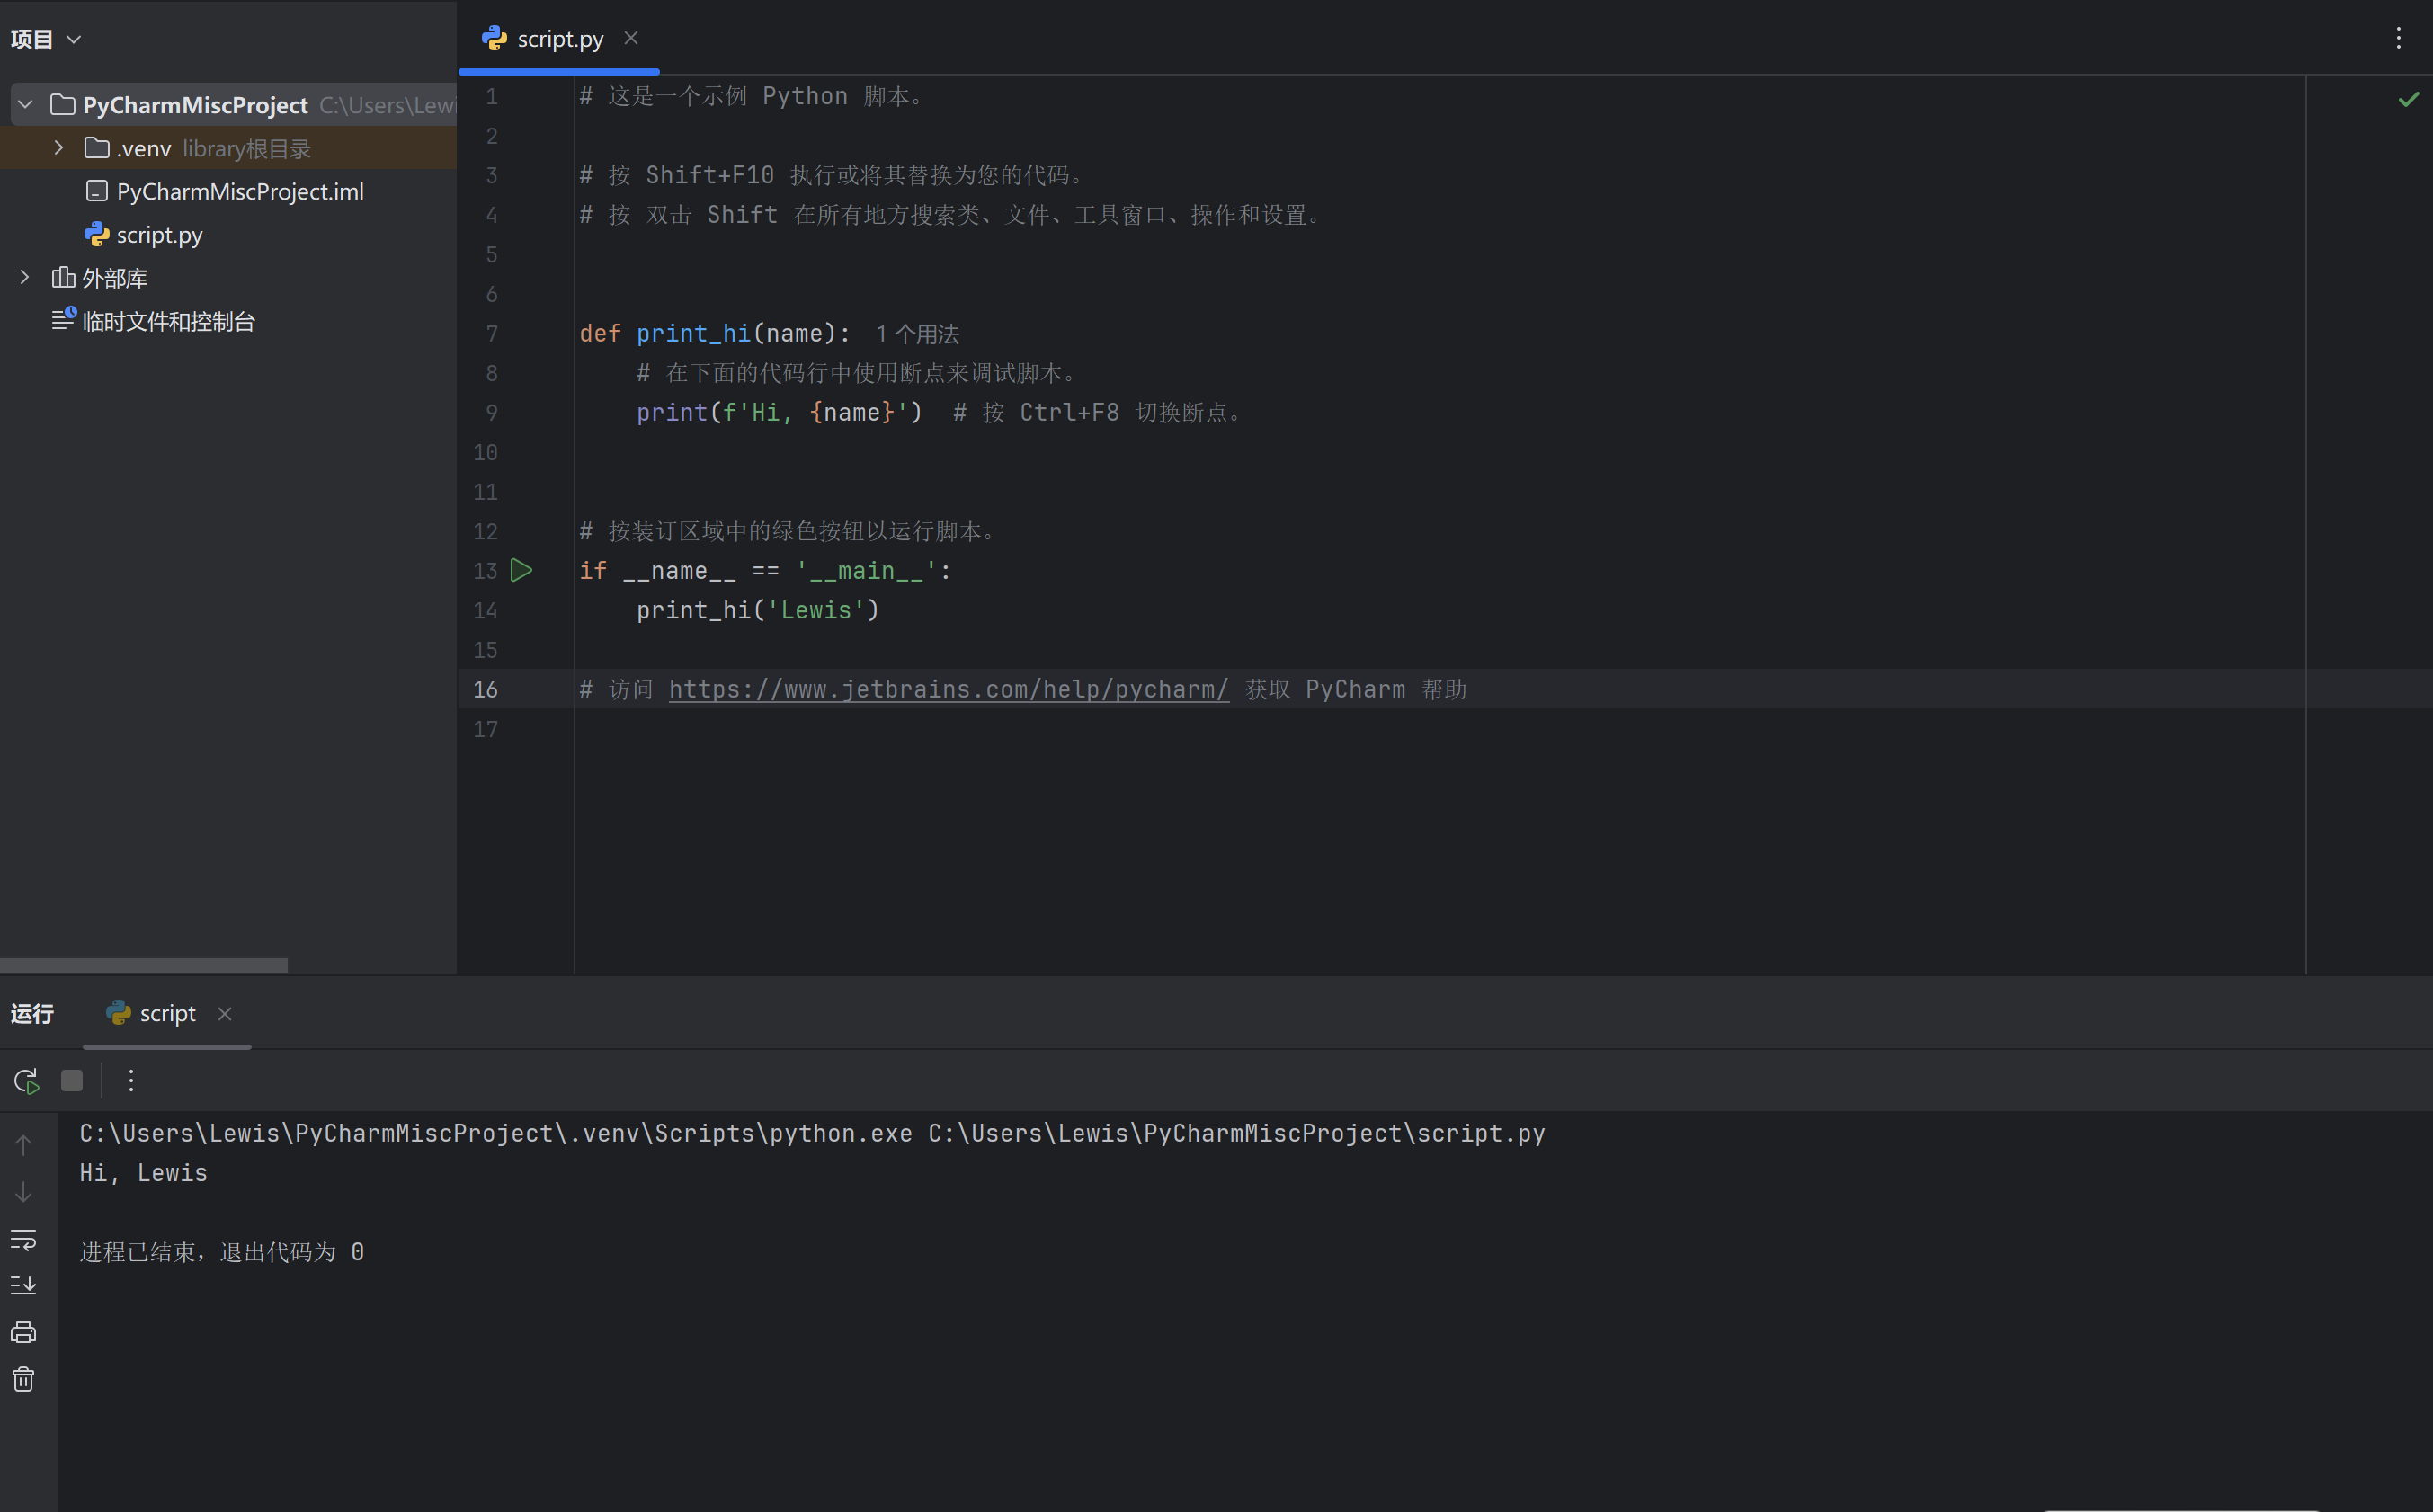Collapse the PyCharmMiscProject root node

click(x=26, y=104)
